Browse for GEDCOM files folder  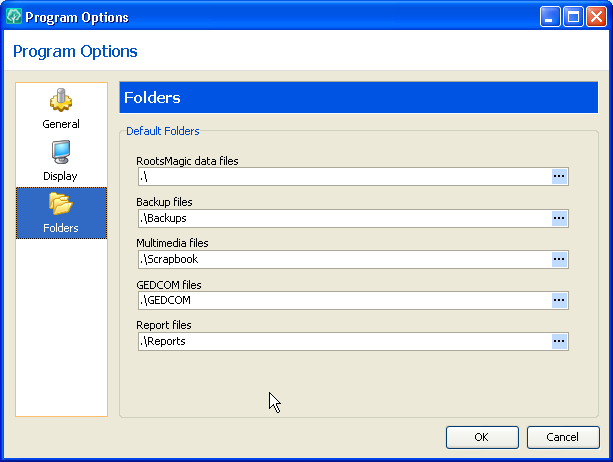click(x=559, y=300)
